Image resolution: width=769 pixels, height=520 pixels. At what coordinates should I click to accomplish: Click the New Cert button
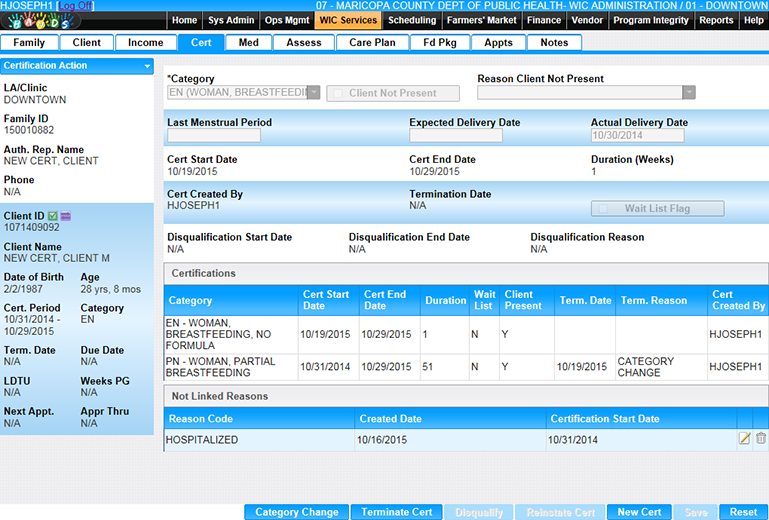coord(639,512)
